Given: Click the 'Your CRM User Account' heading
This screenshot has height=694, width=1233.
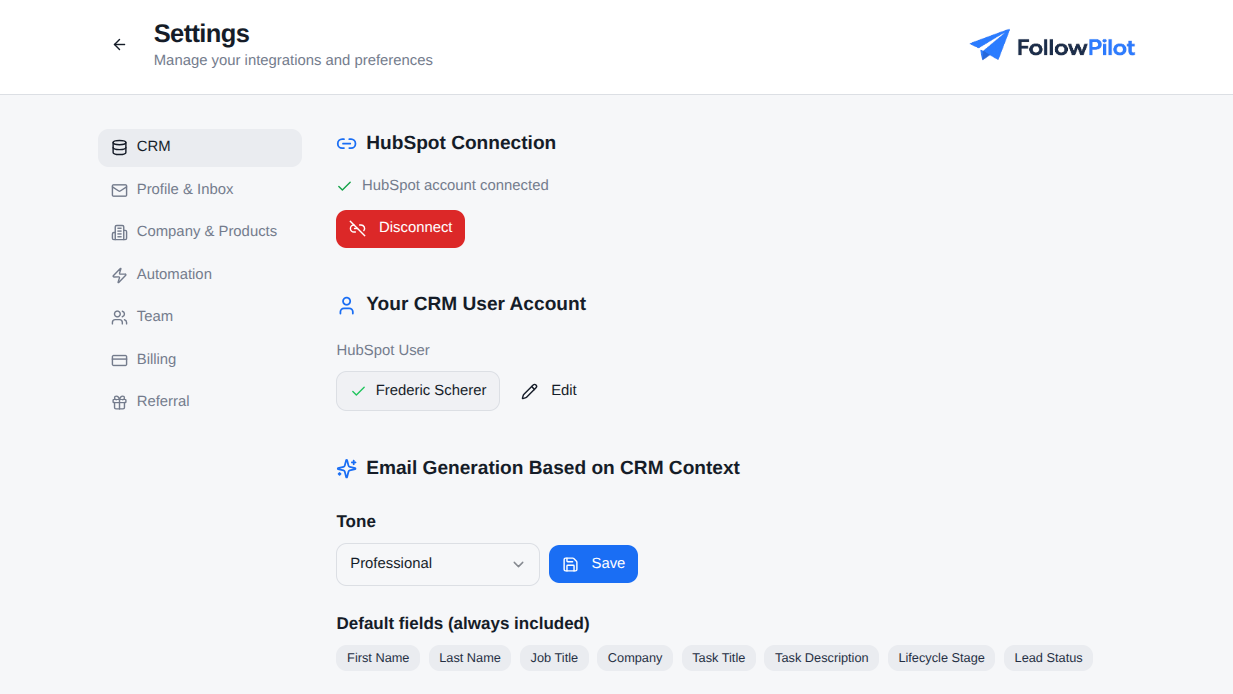Looking at the screenshot, I should coord(476,304).
